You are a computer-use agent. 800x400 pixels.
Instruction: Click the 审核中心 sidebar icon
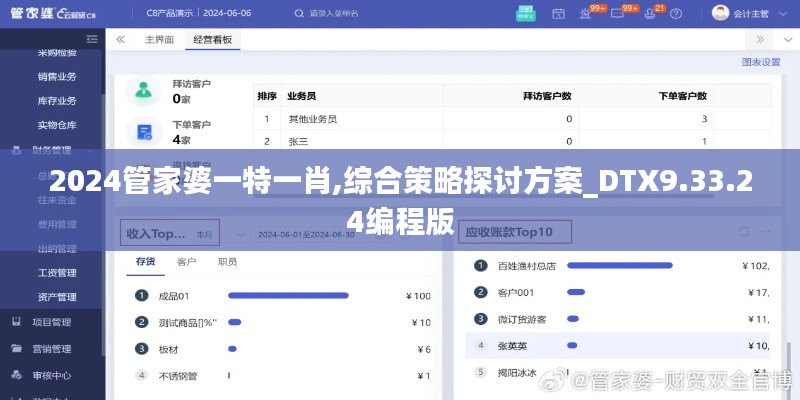tap(16, 376)
